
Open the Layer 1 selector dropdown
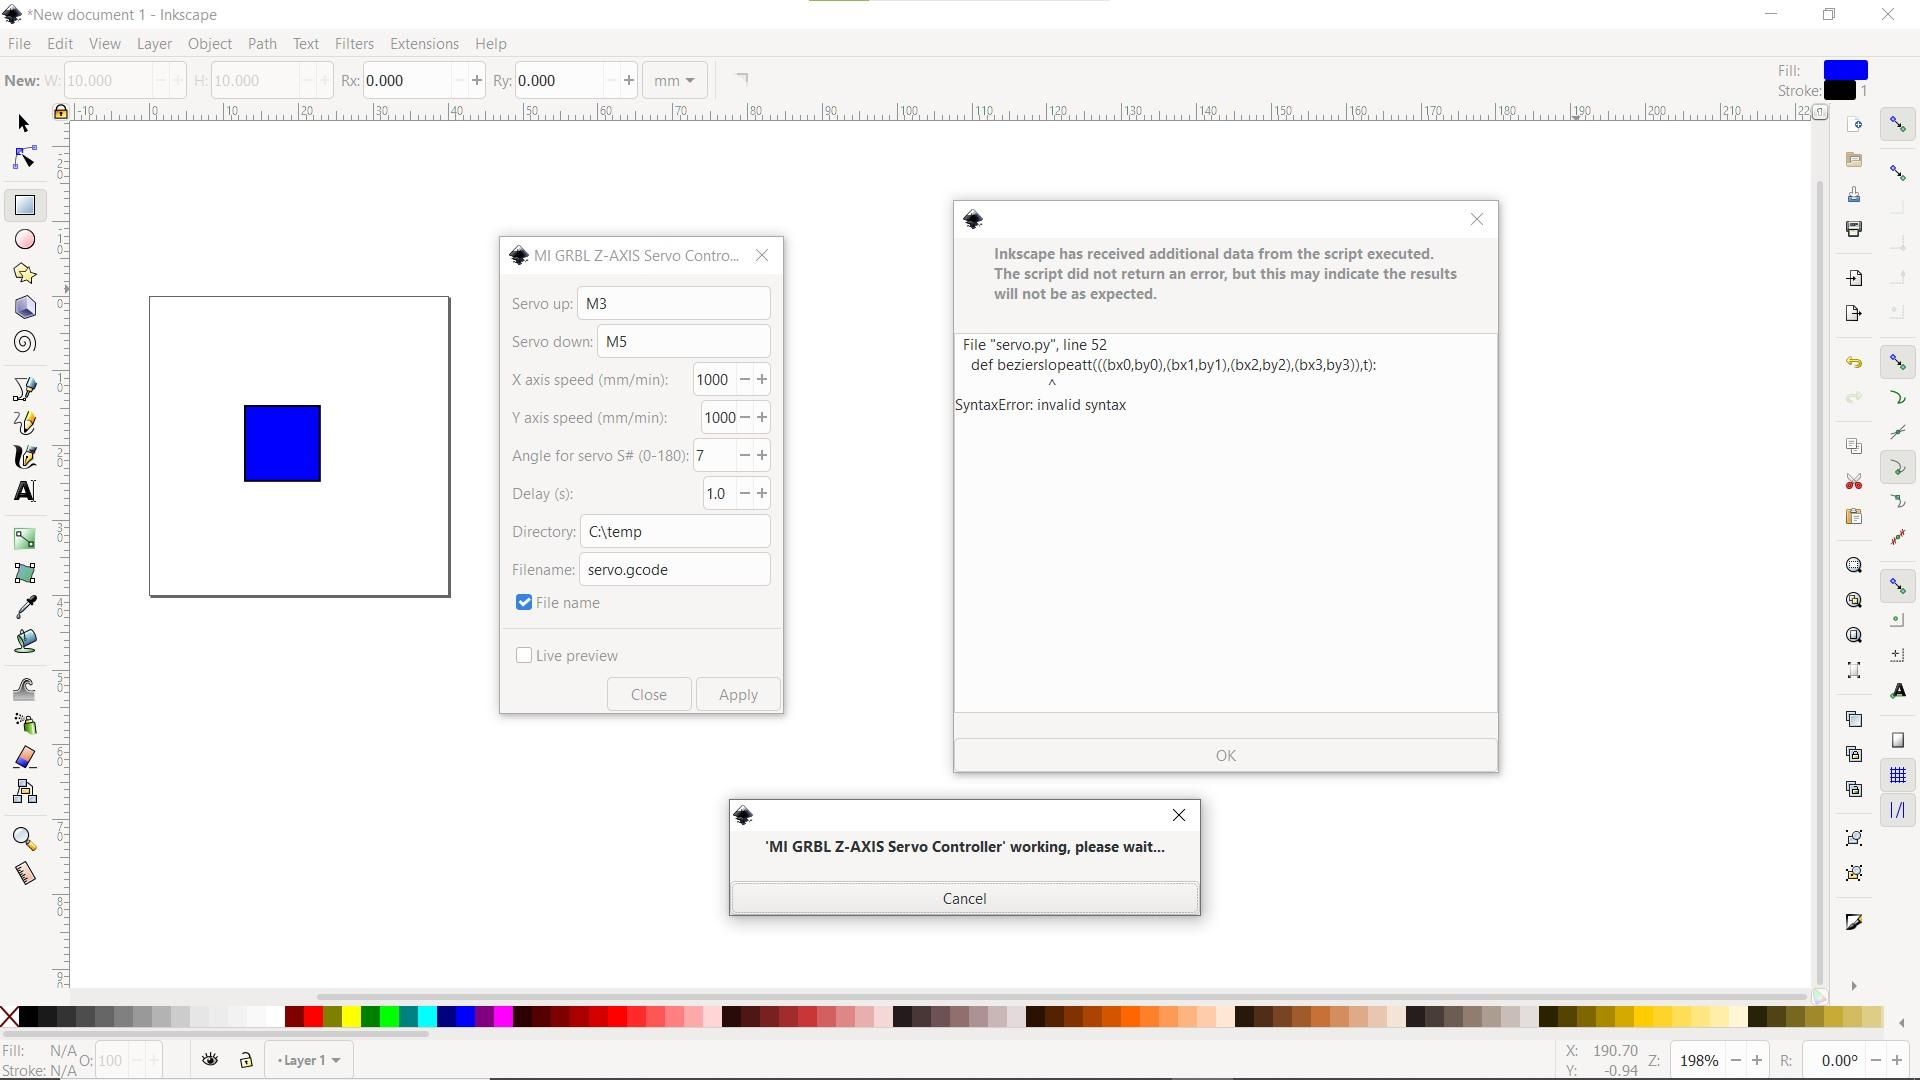[x=309, y=1060]
